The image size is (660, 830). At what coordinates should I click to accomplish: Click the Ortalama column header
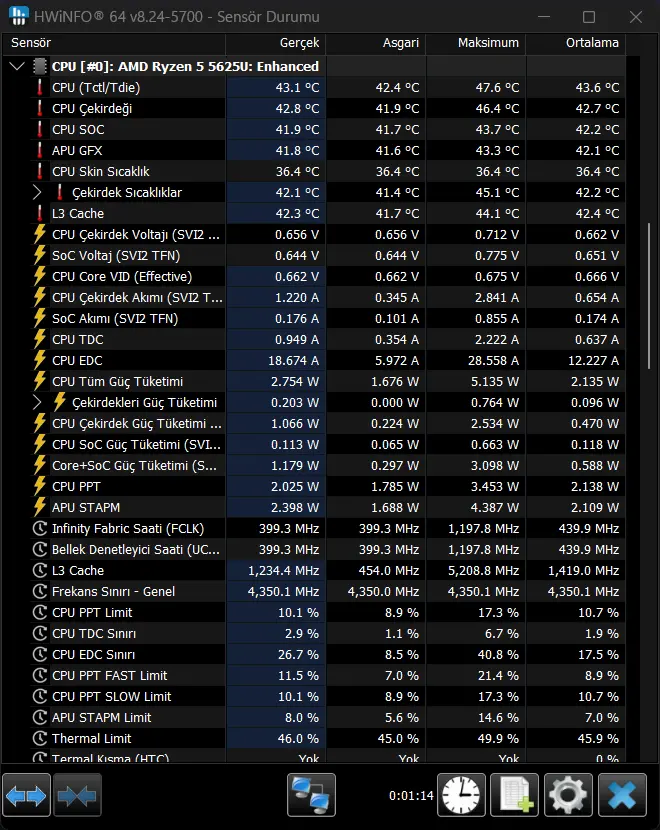[x=575, y=43]
